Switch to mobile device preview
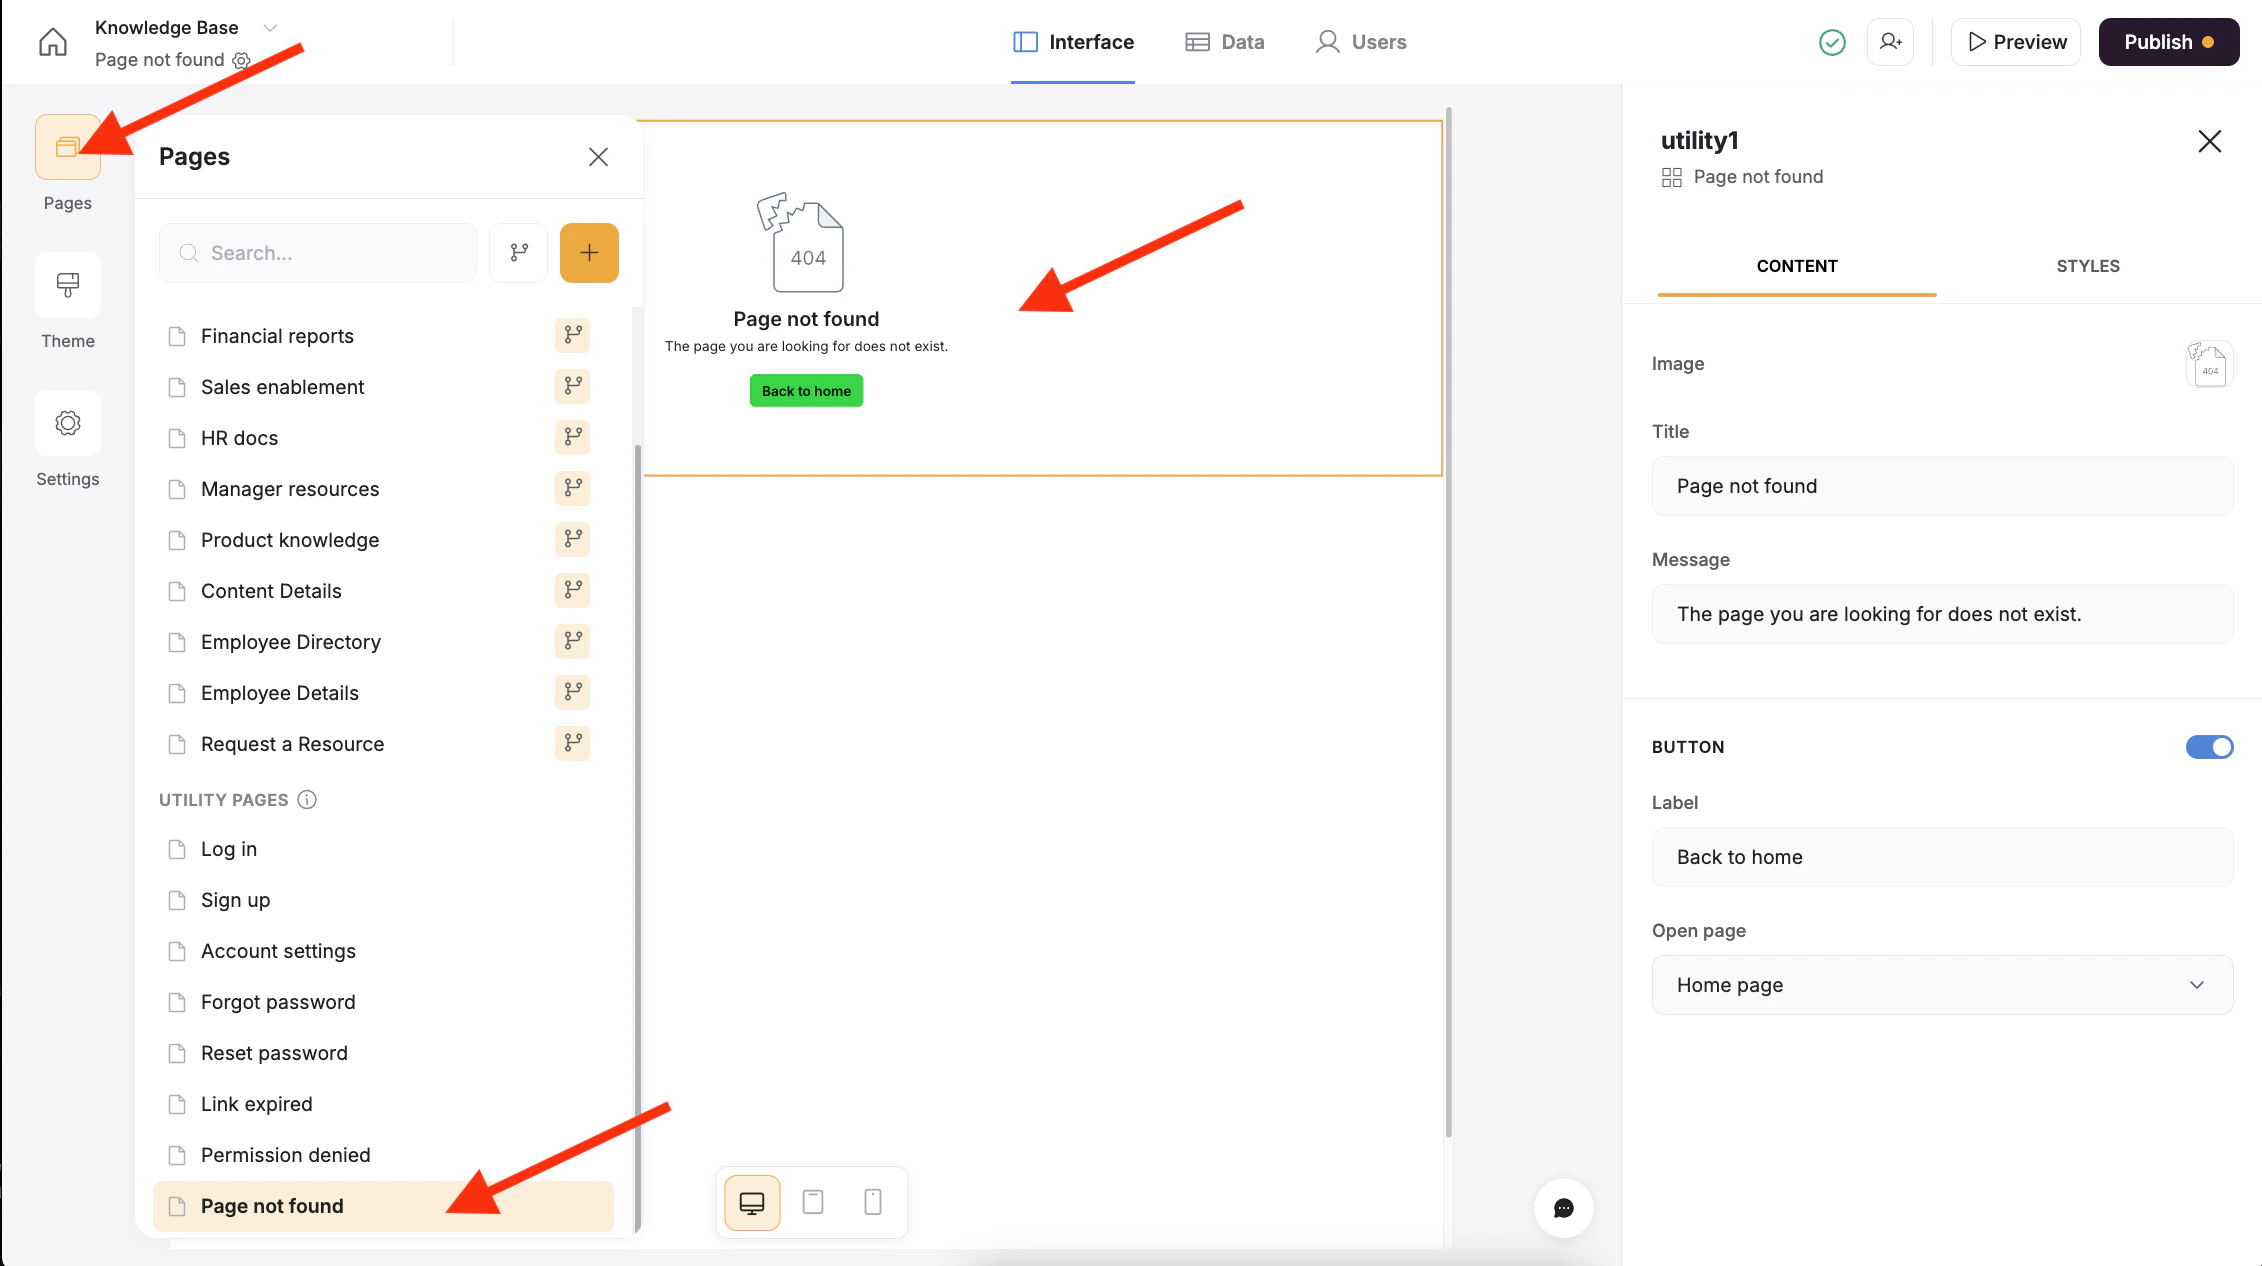The image size is (2262, 1266). 872,1202
